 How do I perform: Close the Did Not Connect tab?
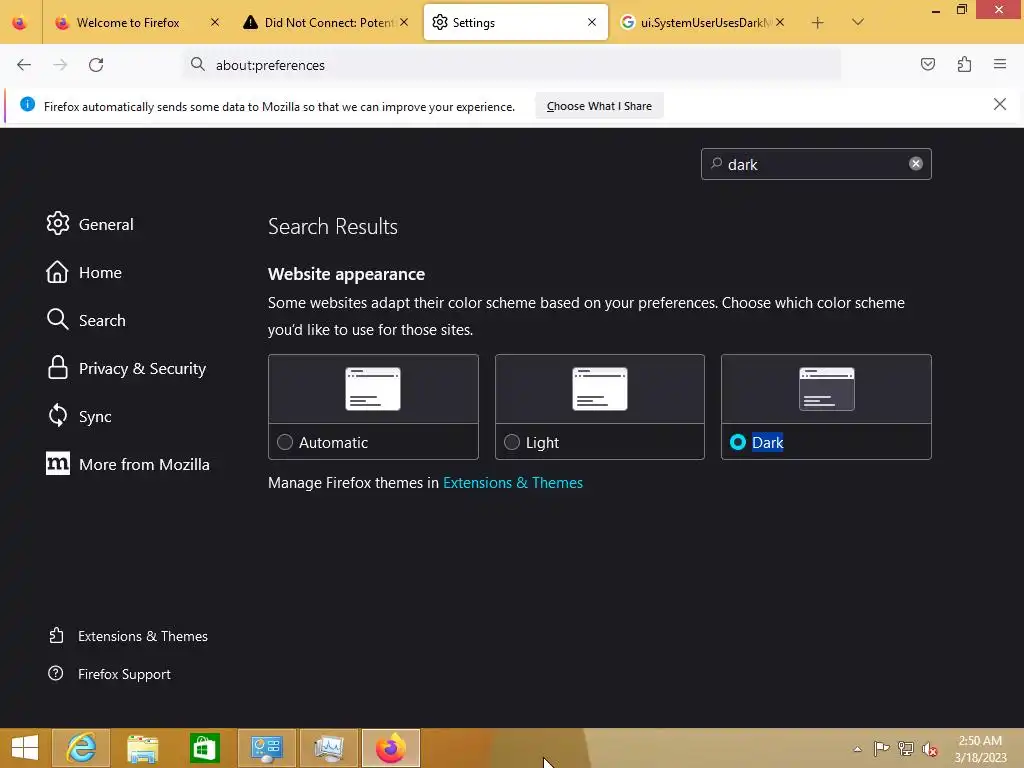coord(404,22)
